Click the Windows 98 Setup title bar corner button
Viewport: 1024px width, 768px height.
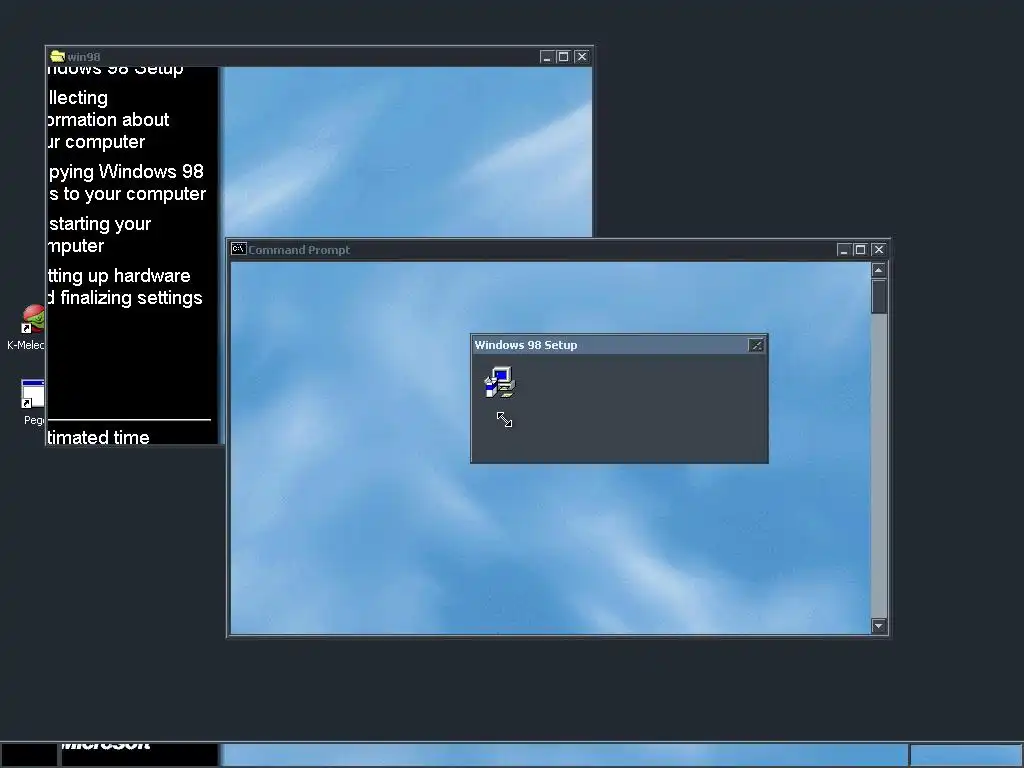(x=756, y=345)
